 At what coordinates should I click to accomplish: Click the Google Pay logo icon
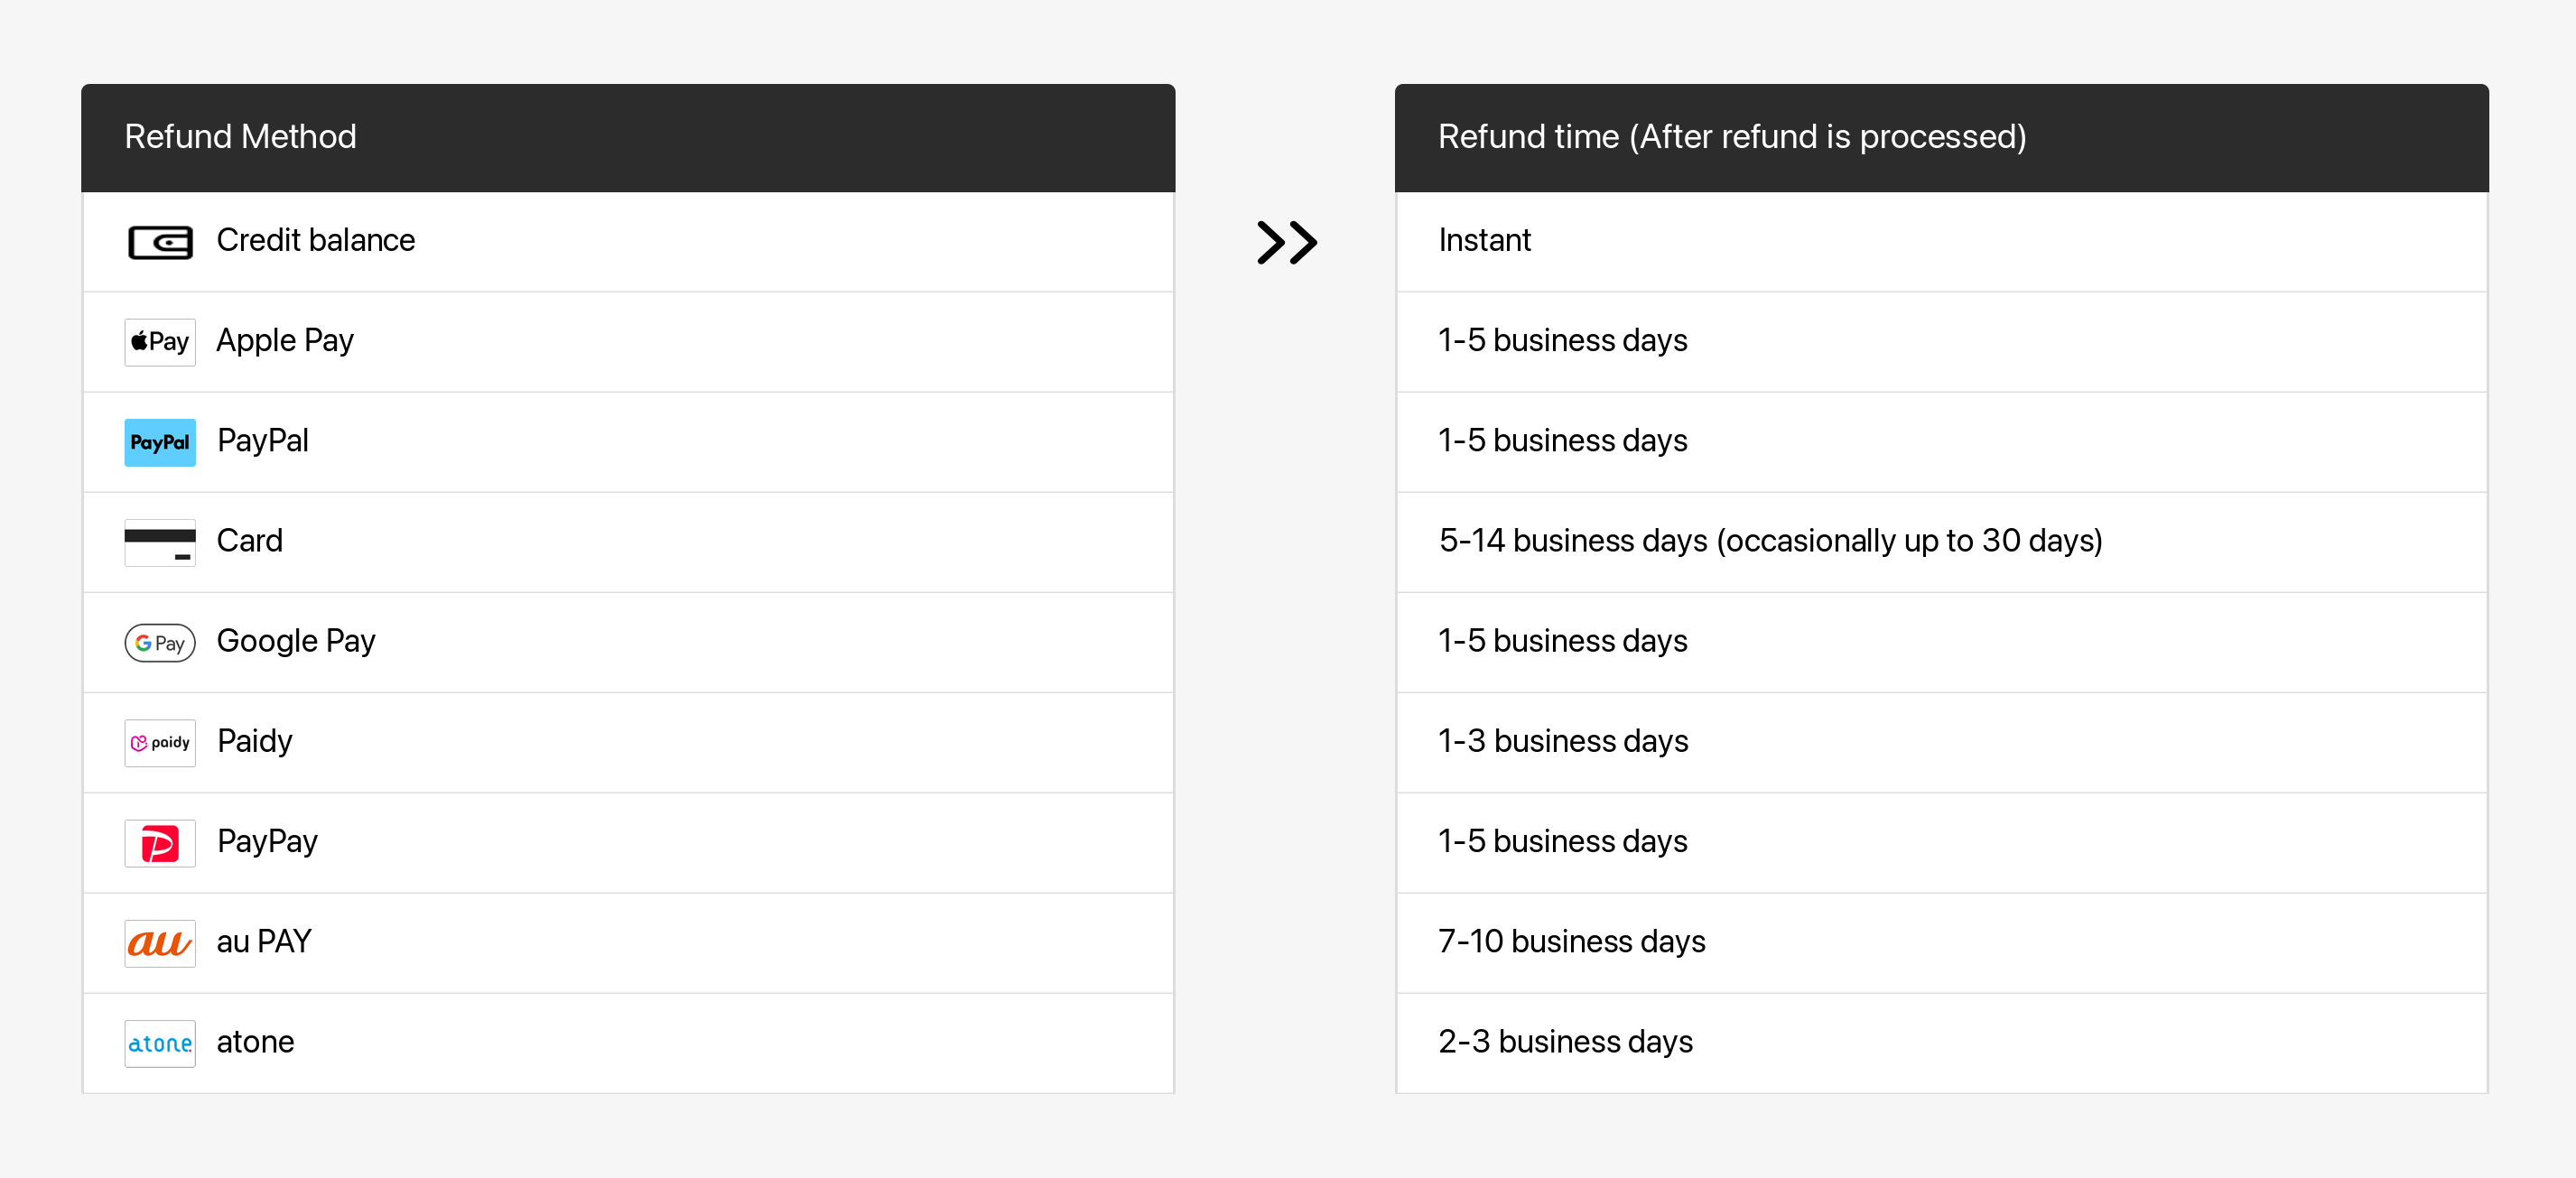pyautogui.click(x=160, y=642)
